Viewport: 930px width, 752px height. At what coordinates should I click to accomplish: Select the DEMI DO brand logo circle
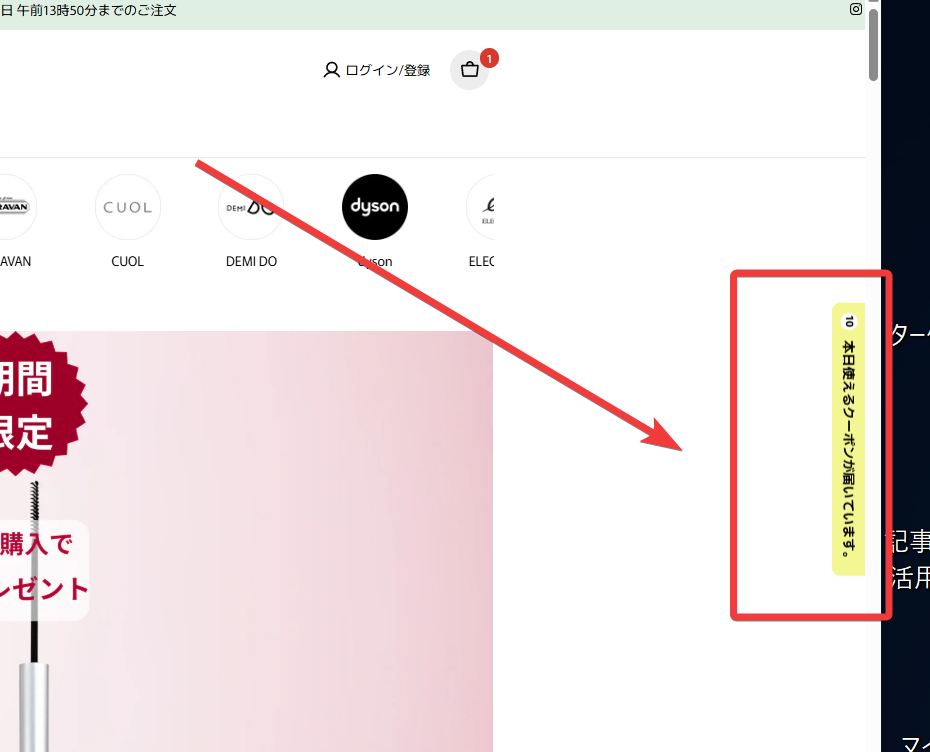[x=251, y=207]
